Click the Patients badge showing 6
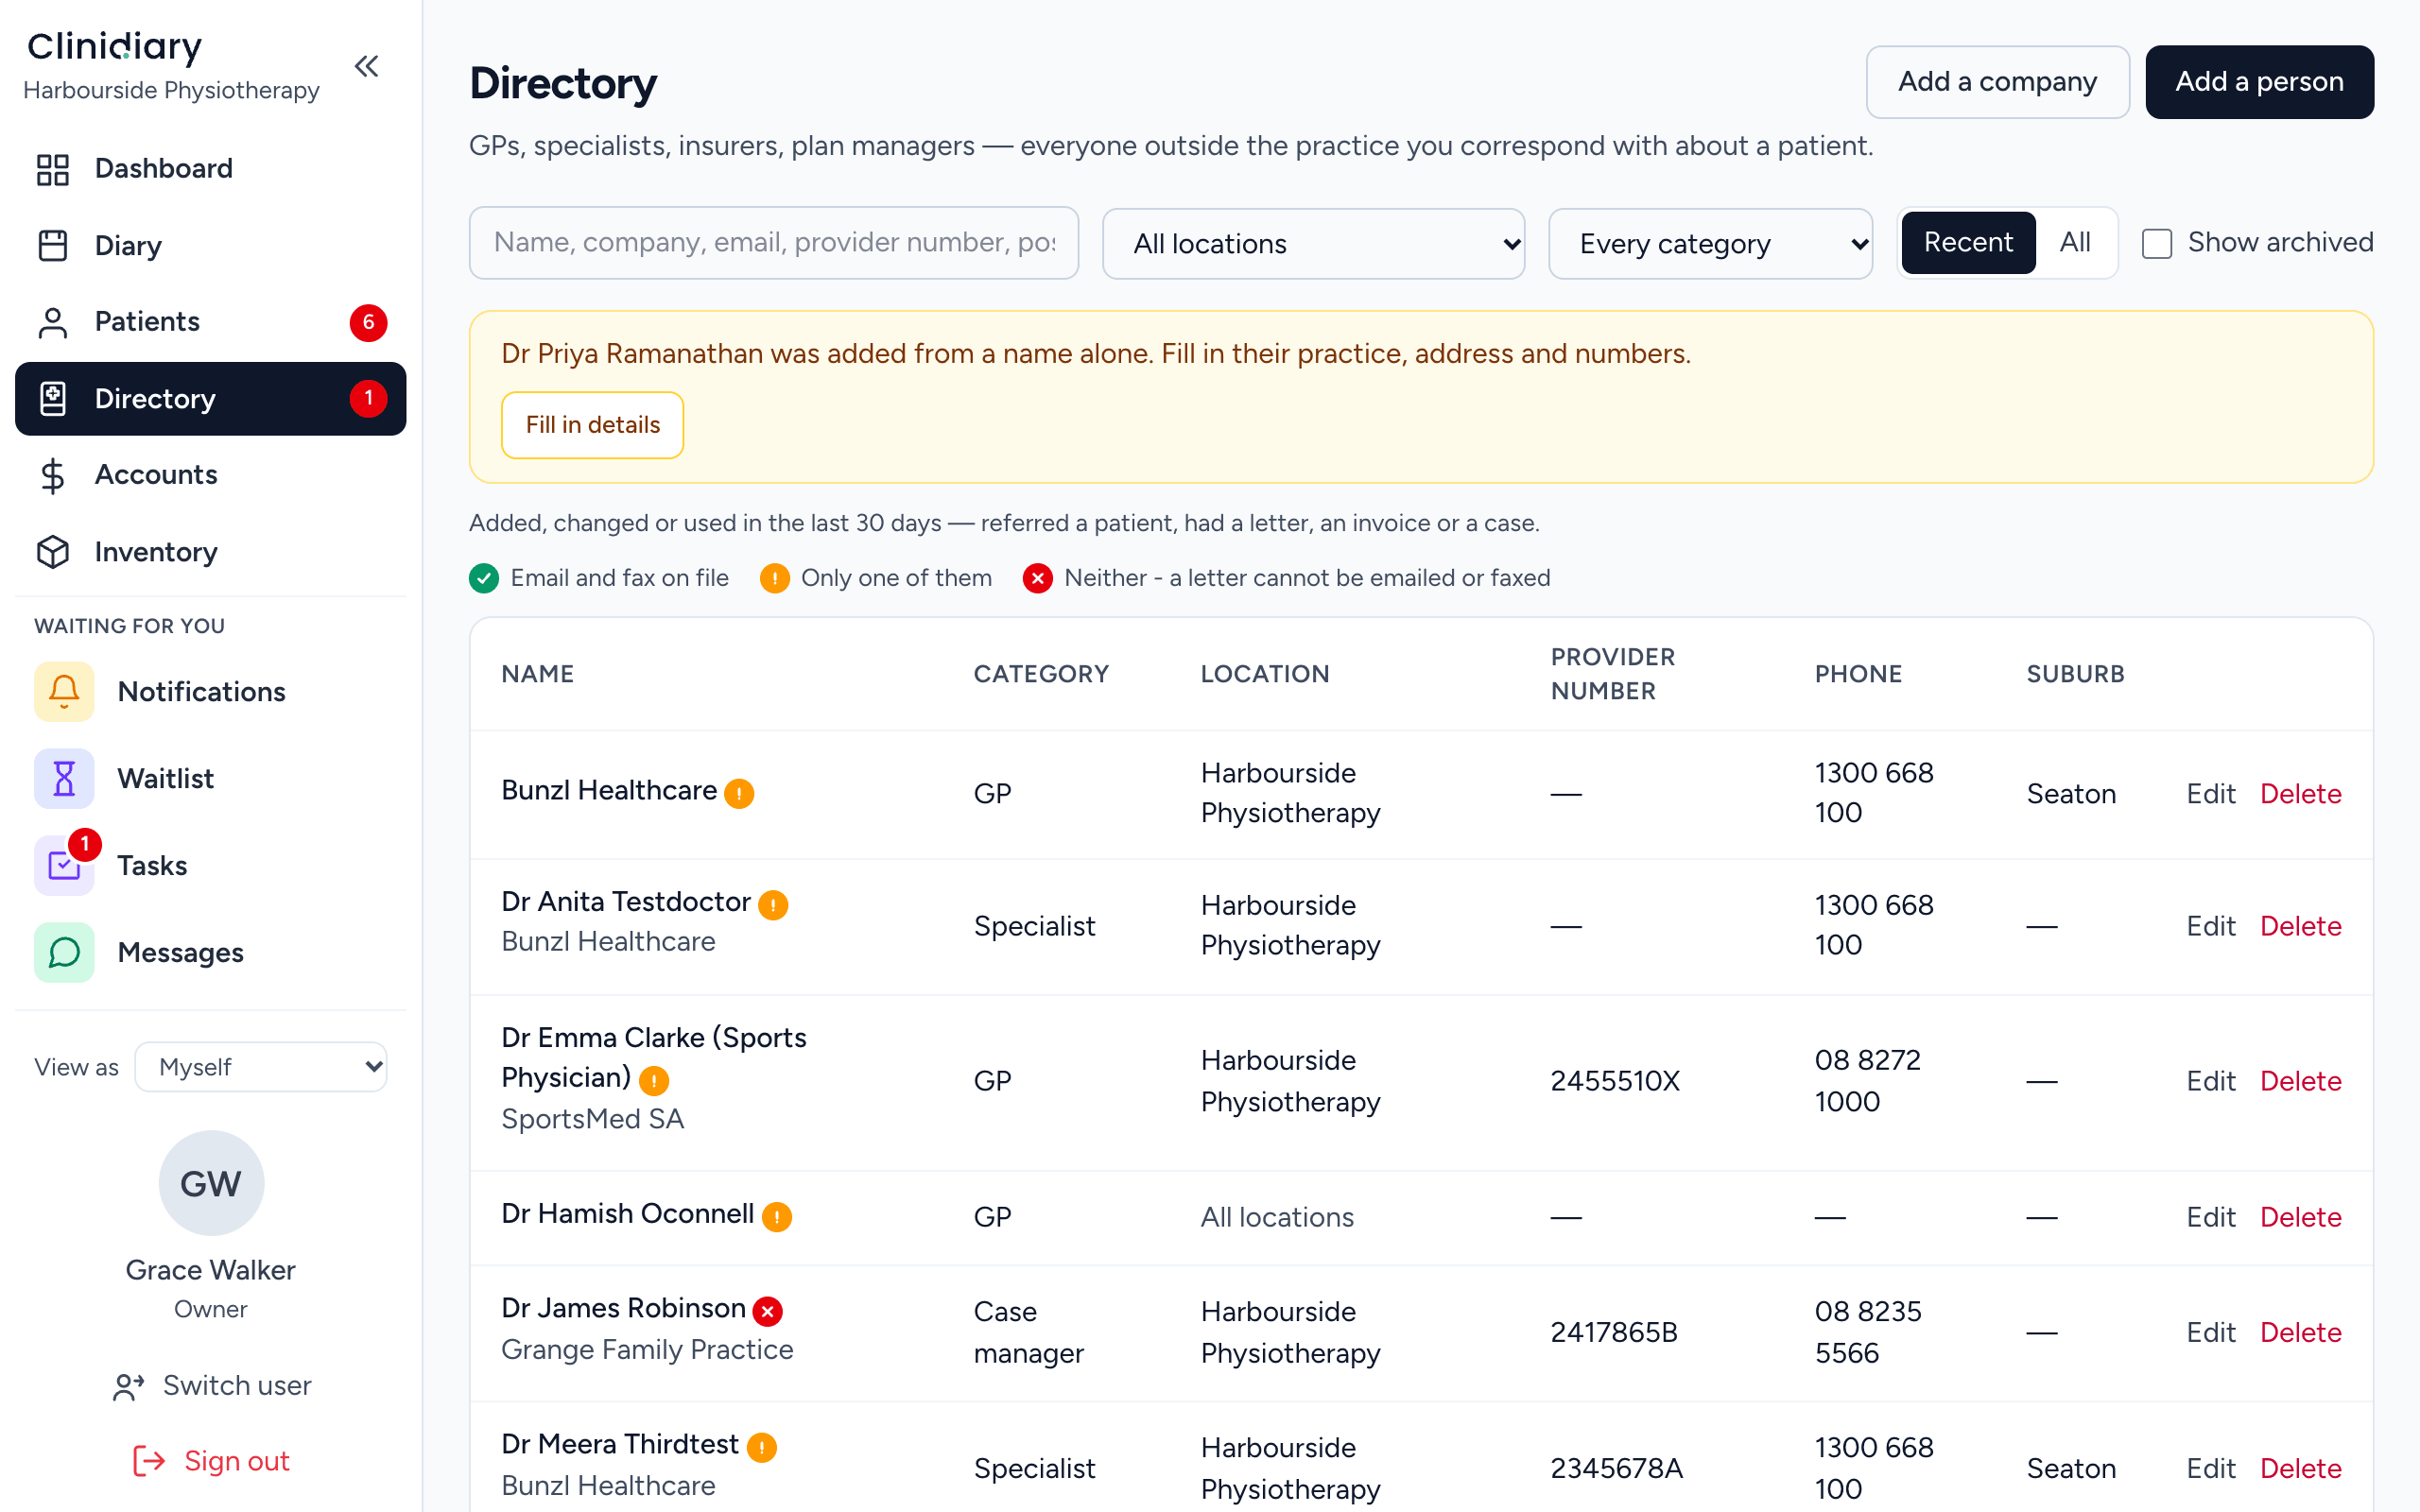Screen dimensions: 2420x1512 click(x=368, y=322)
